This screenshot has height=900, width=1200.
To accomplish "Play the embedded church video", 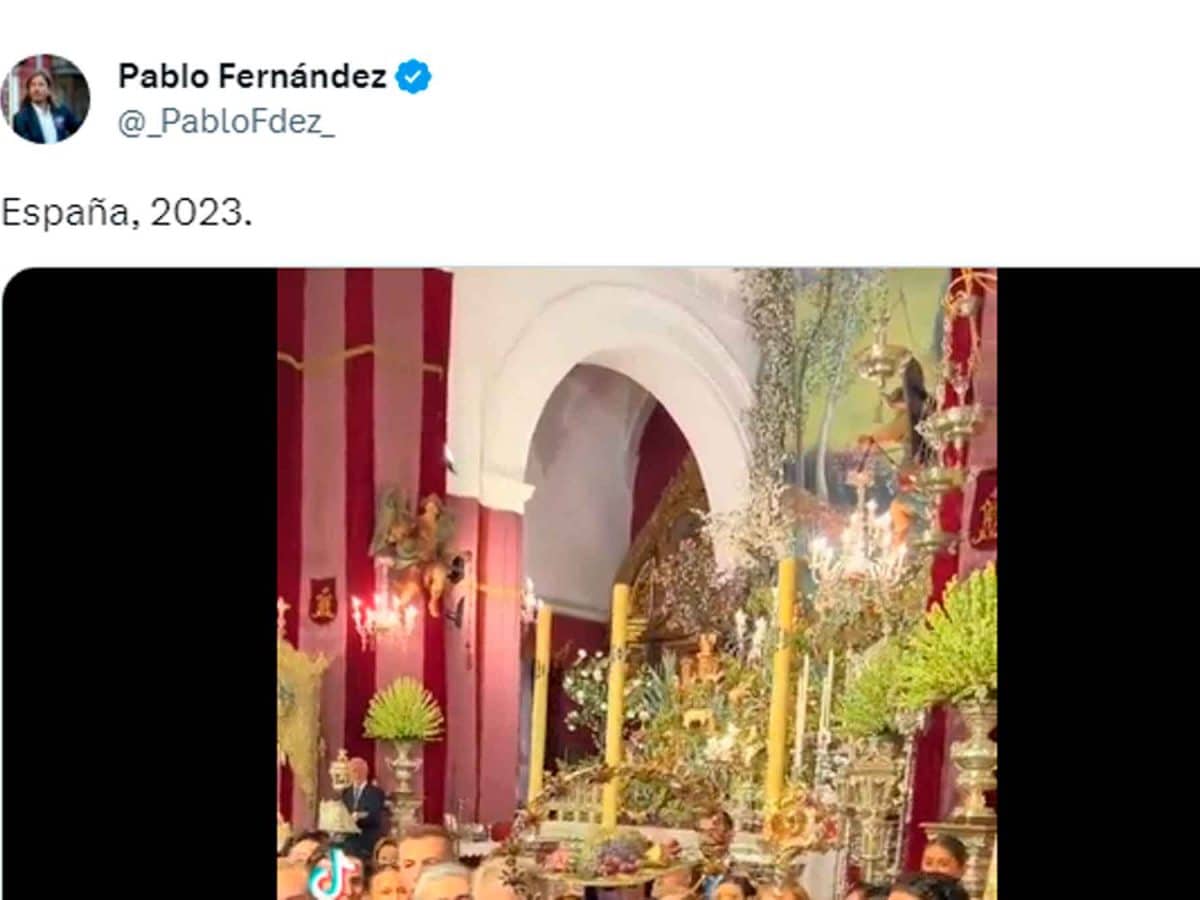I will tap(637, 584).
